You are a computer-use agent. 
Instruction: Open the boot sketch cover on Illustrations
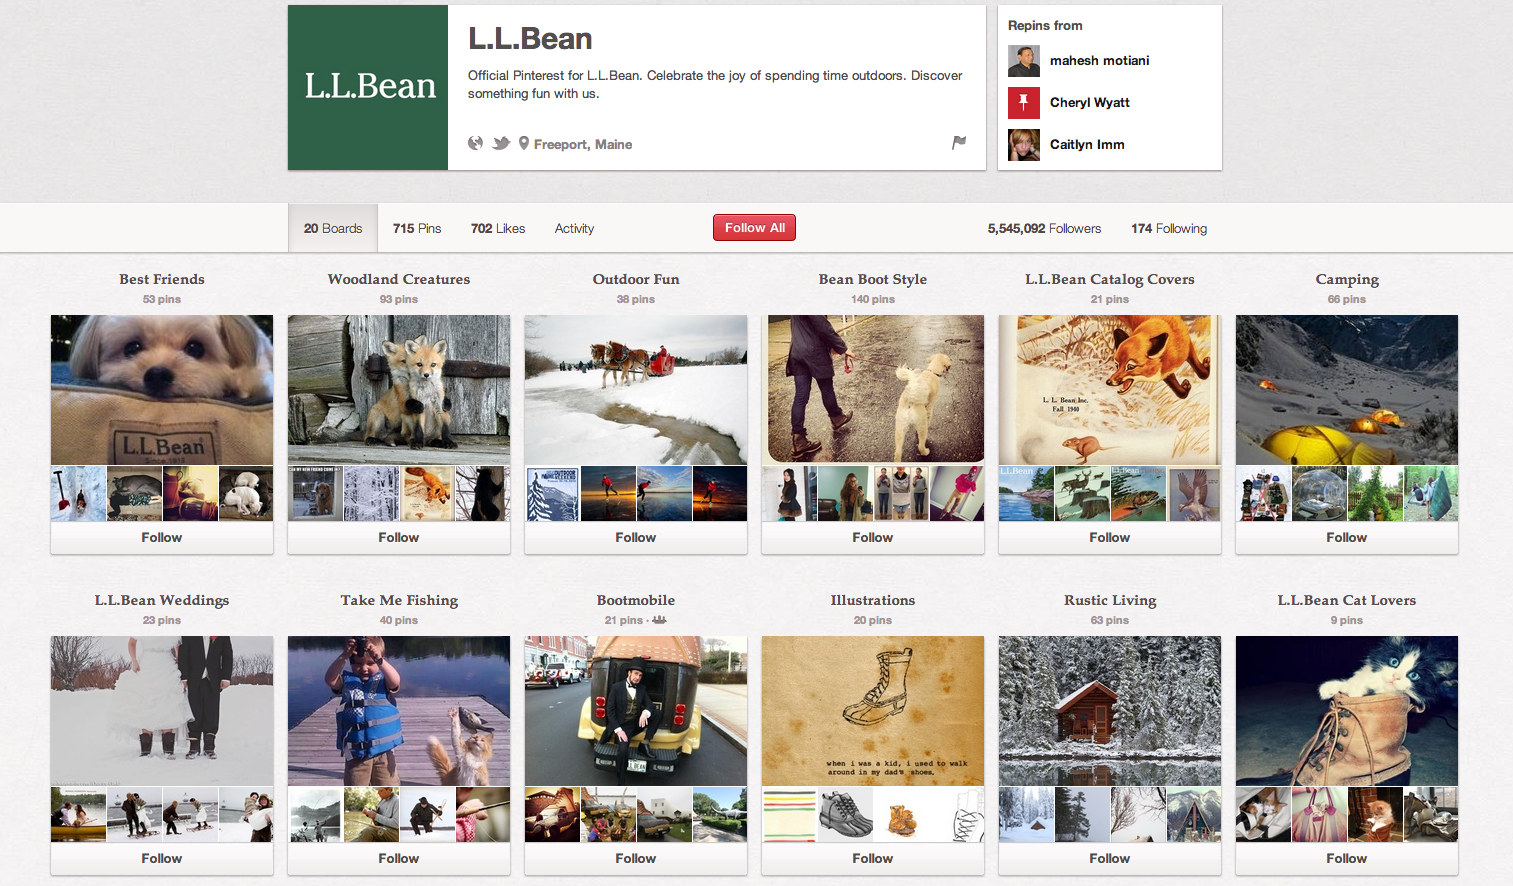point(873,711)
